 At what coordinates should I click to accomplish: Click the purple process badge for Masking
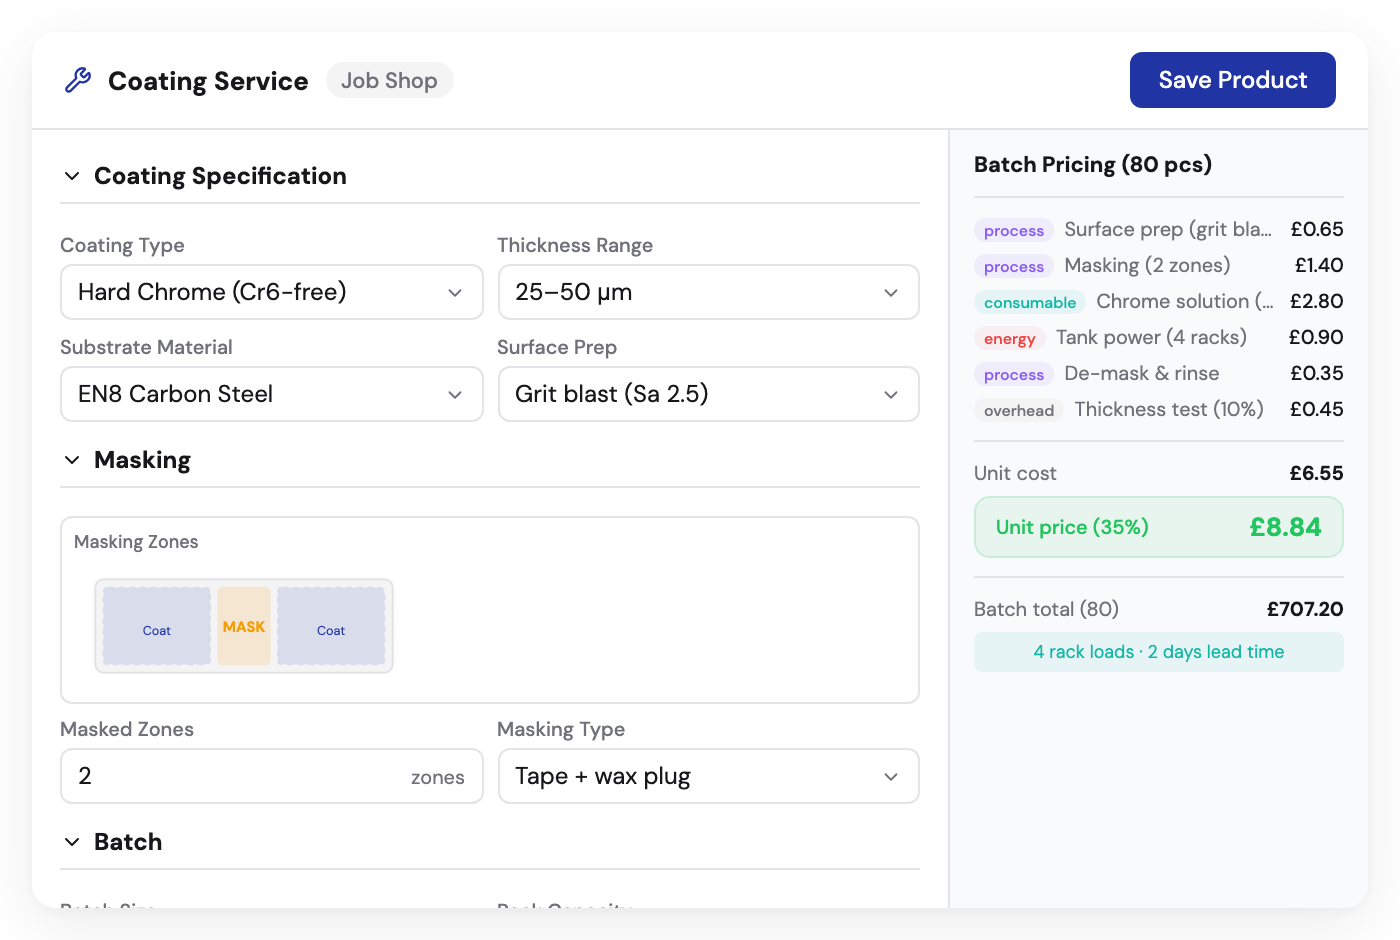[x=1013, y=266]
